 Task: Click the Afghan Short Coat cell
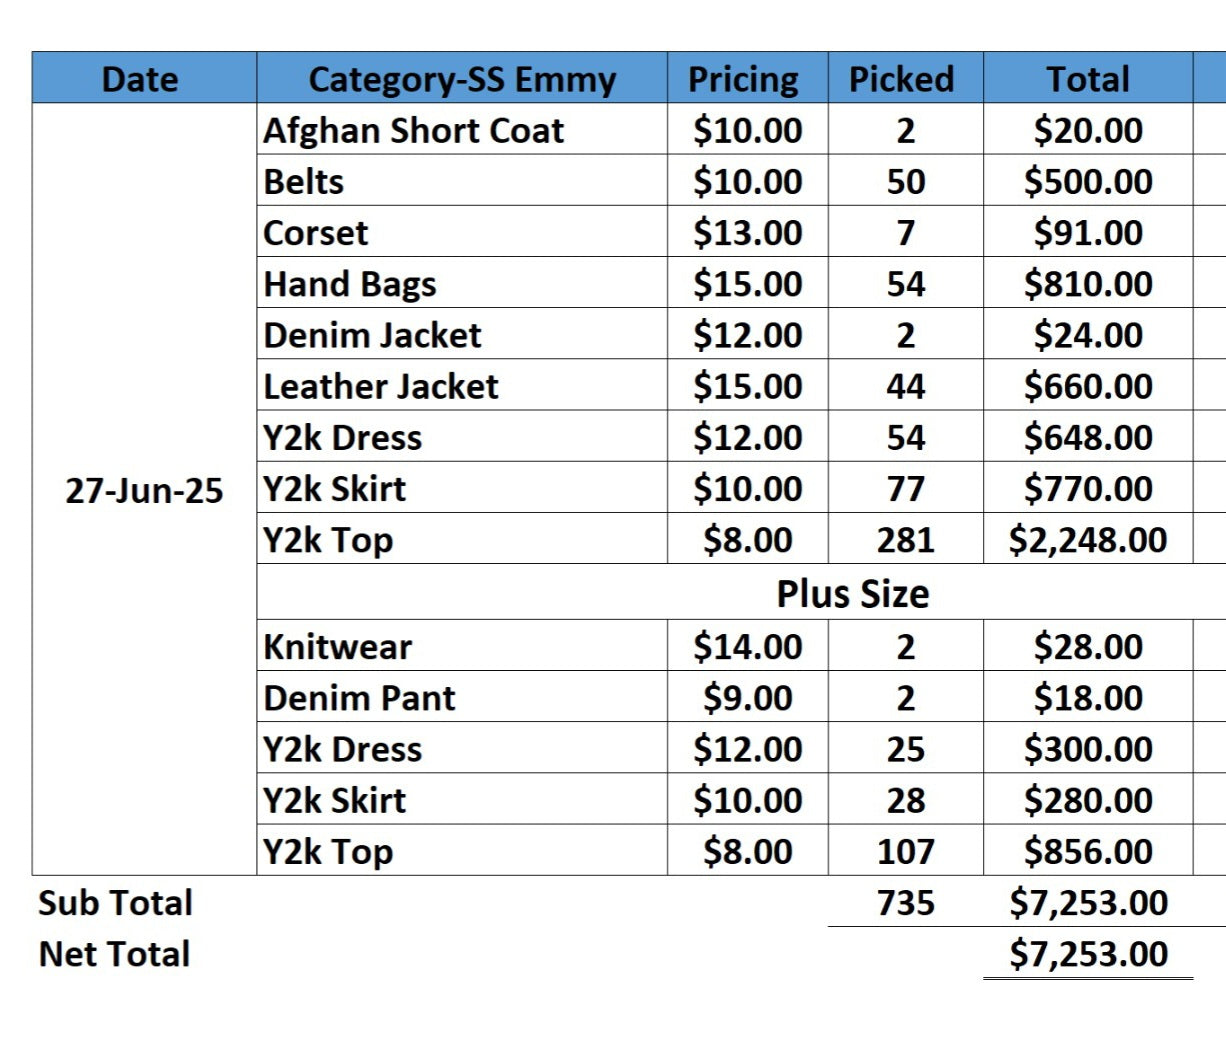tap(462, 129)
